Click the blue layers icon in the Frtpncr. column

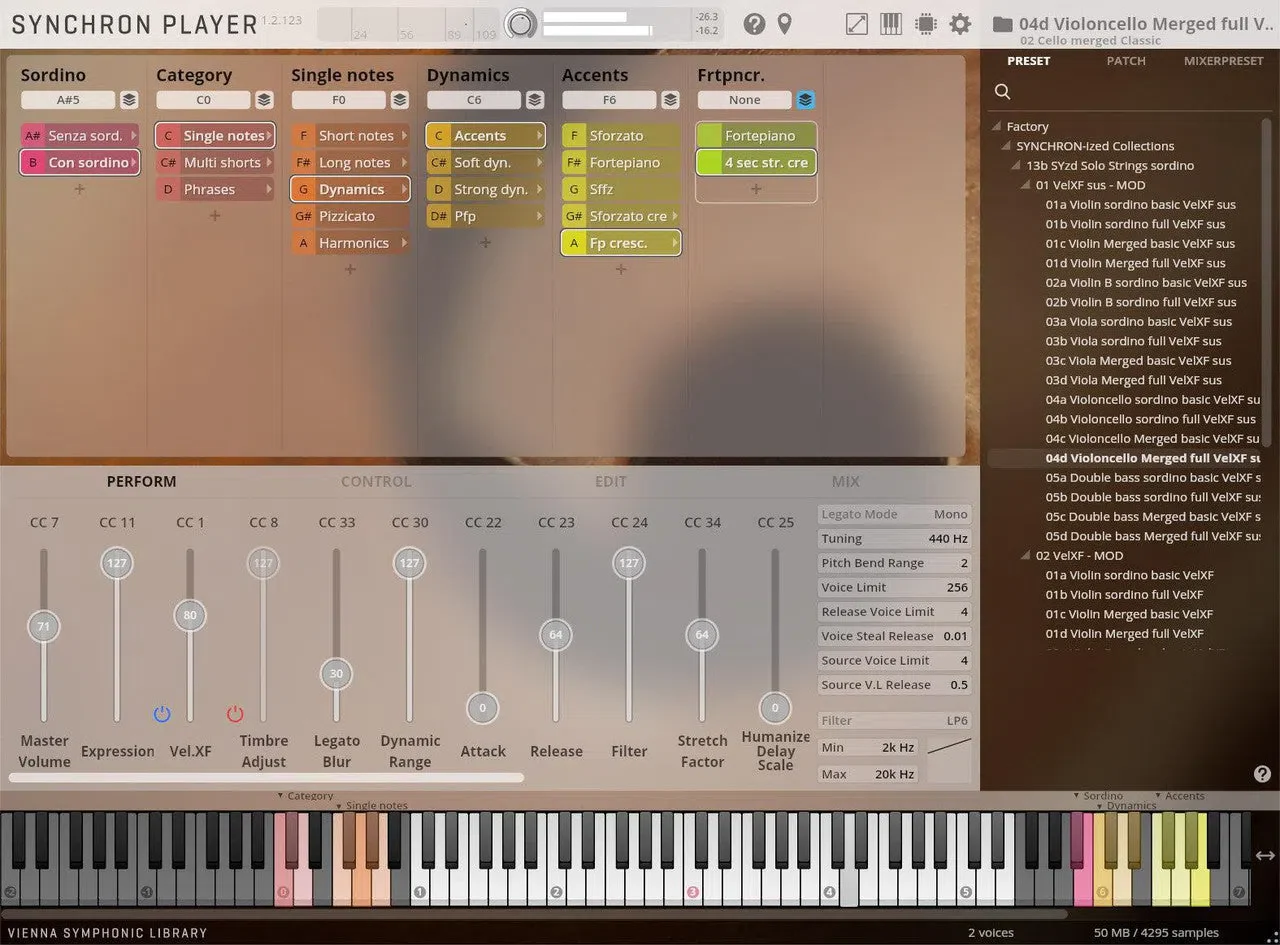pos(806,100)
